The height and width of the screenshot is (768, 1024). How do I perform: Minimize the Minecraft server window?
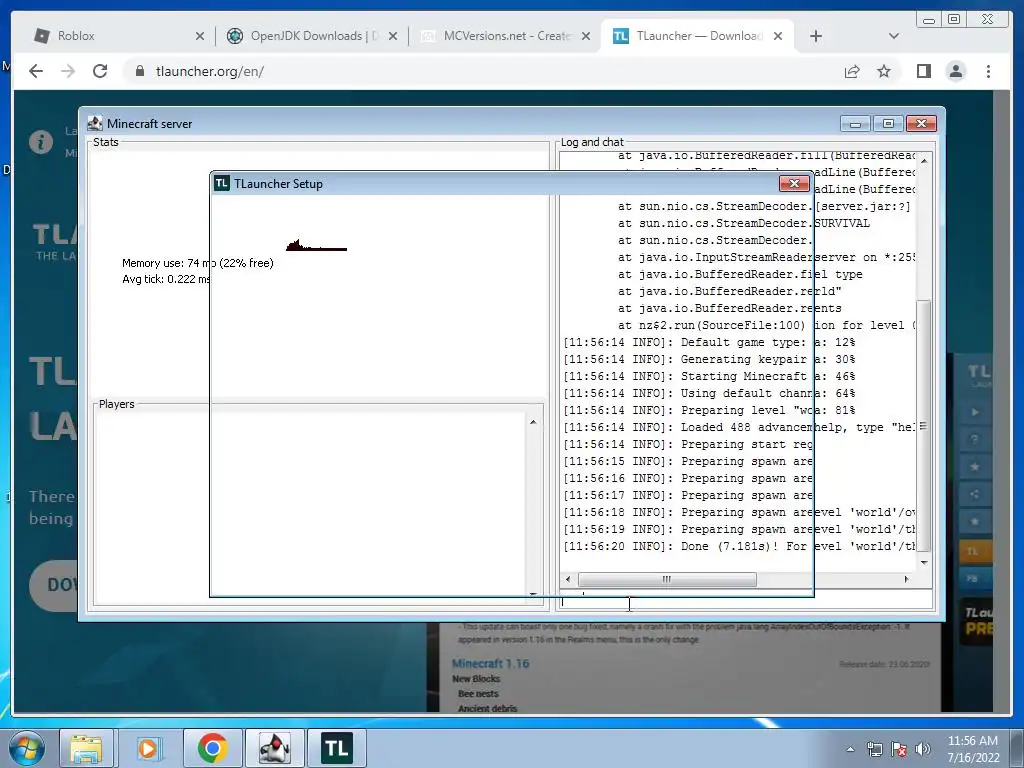click(x=856, y=123)
